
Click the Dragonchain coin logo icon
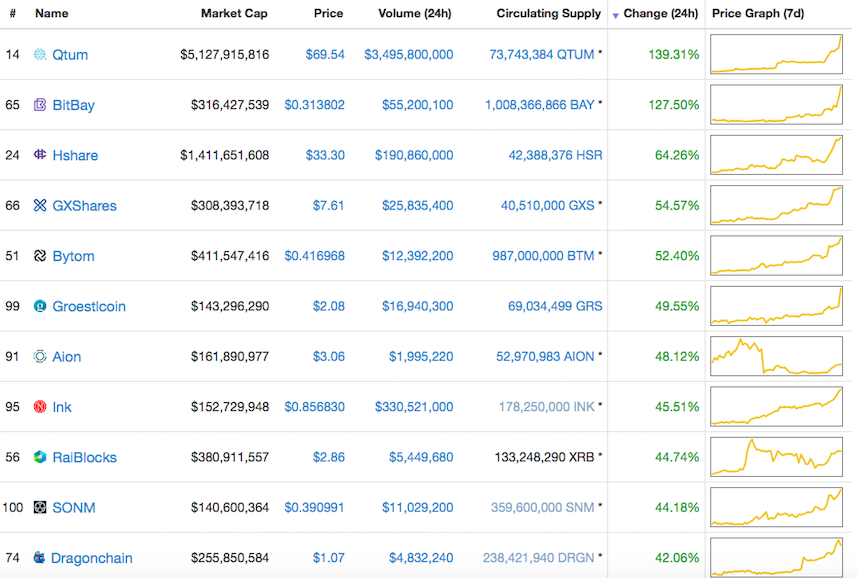click(x=39, y=557)
